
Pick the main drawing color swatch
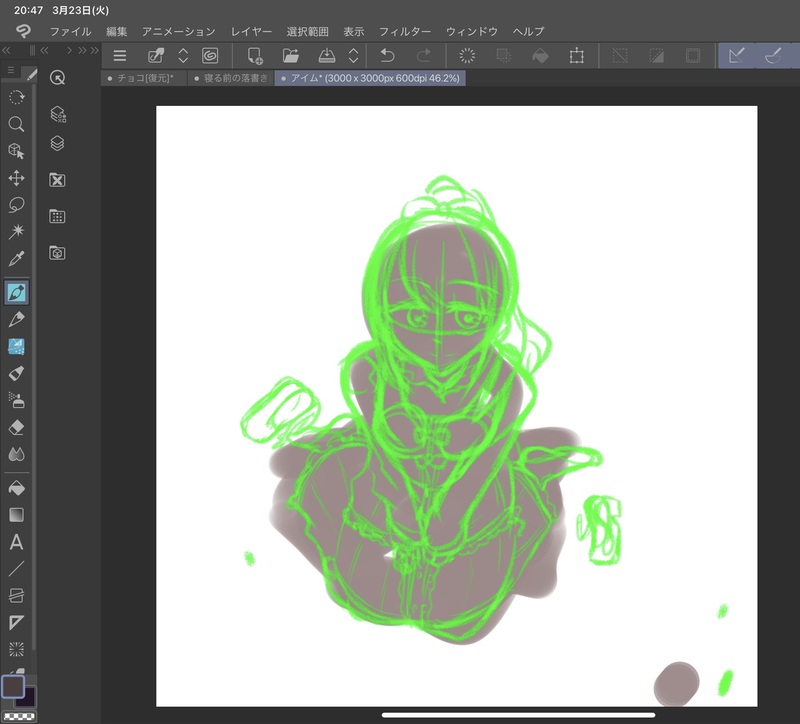13,686
